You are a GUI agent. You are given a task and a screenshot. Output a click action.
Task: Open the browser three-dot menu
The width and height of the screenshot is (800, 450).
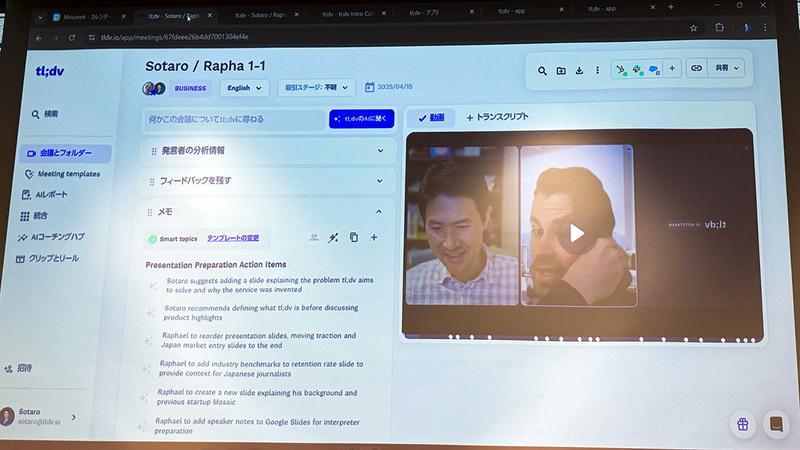click(x=765, y=27)
